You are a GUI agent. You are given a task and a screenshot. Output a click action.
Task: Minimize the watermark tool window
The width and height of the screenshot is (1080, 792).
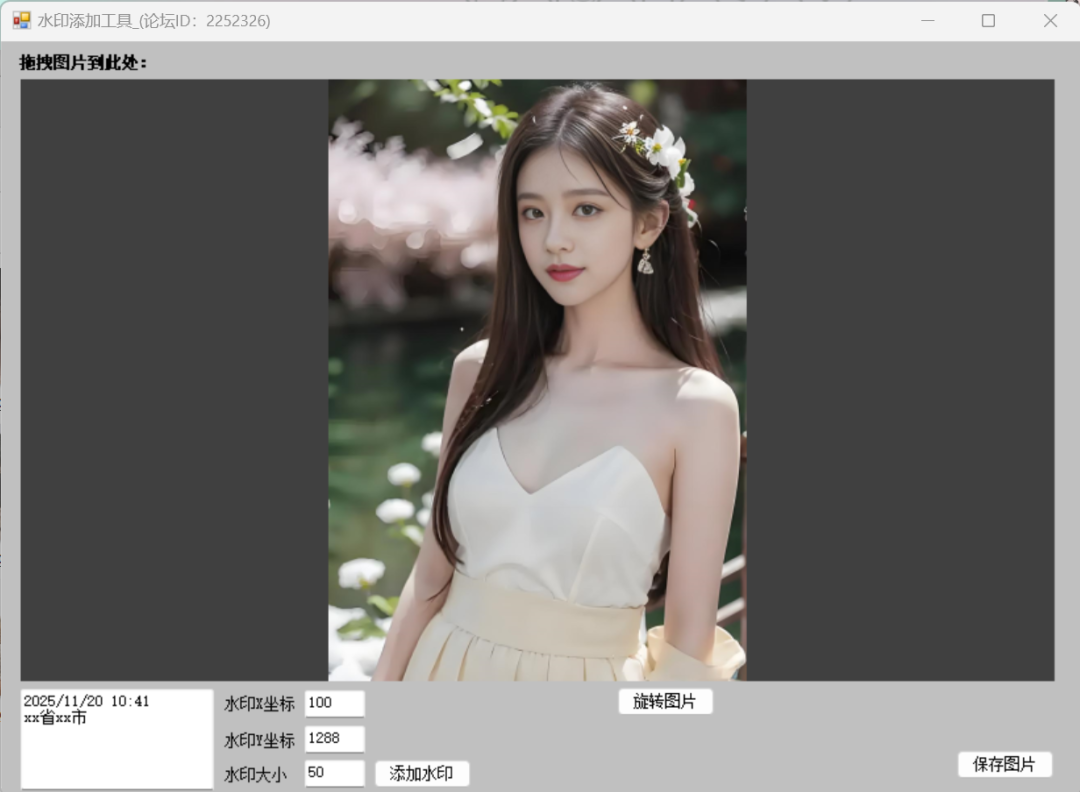tap(927, 20)
